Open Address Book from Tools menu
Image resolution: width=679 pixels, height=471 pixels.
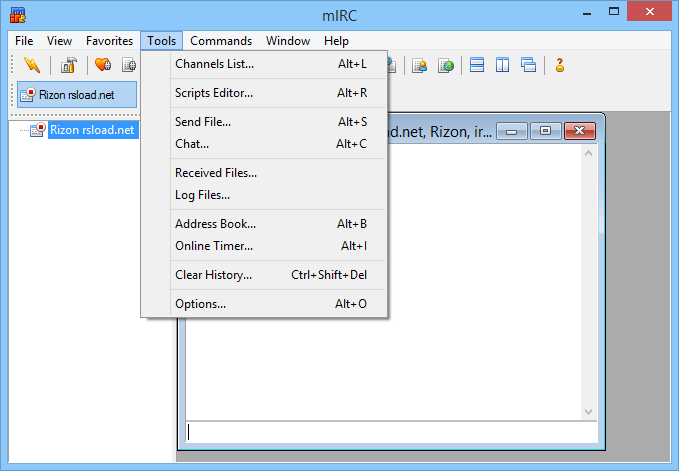point(264,224)
